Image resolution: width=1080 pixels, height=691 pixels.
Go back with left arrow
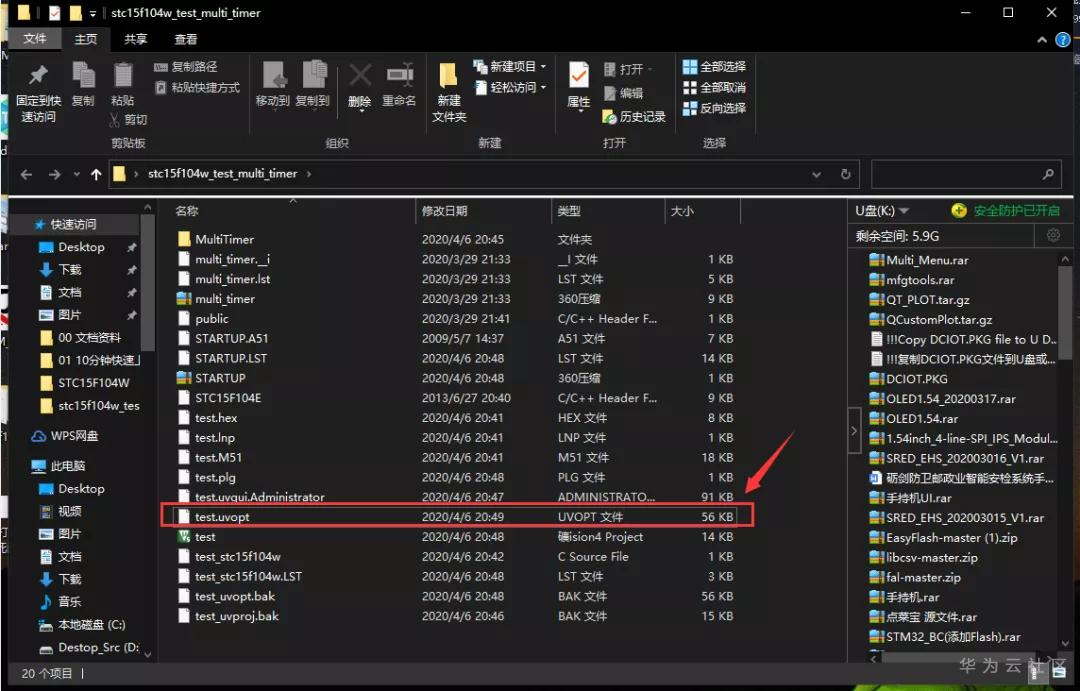26,174
